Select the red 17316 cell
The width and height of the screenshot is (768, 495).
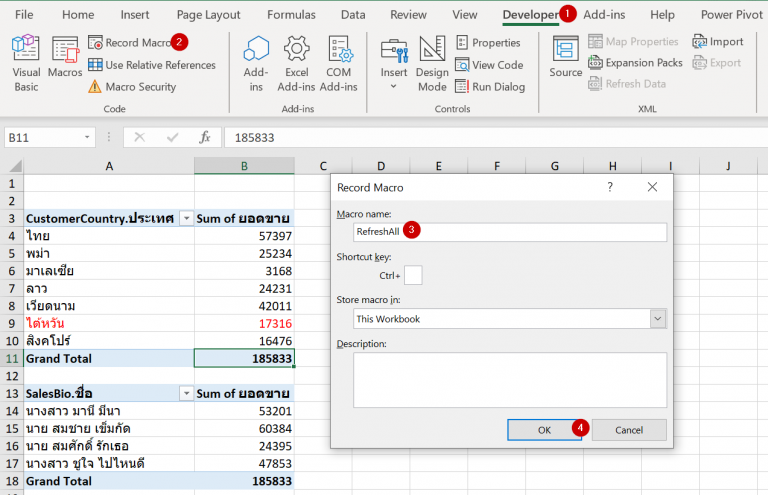(x=244, y=324)
